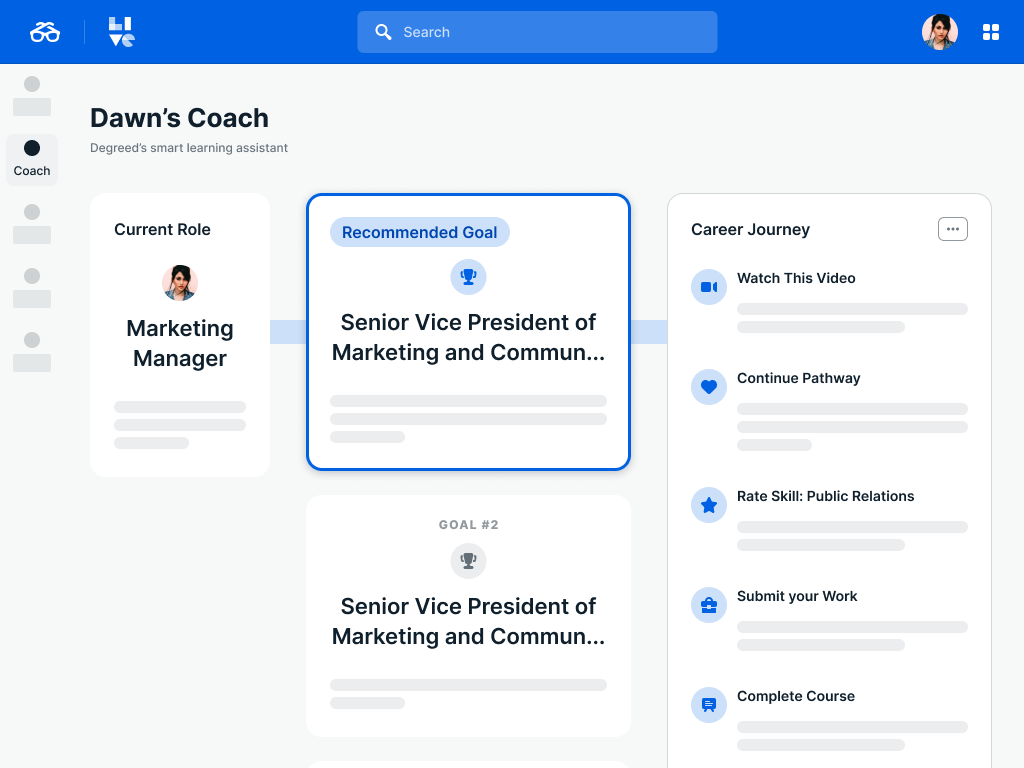The image size is (1024, 768).
Task: Click the briefcase icon for Submit your Work
Action: click(709, 605)
